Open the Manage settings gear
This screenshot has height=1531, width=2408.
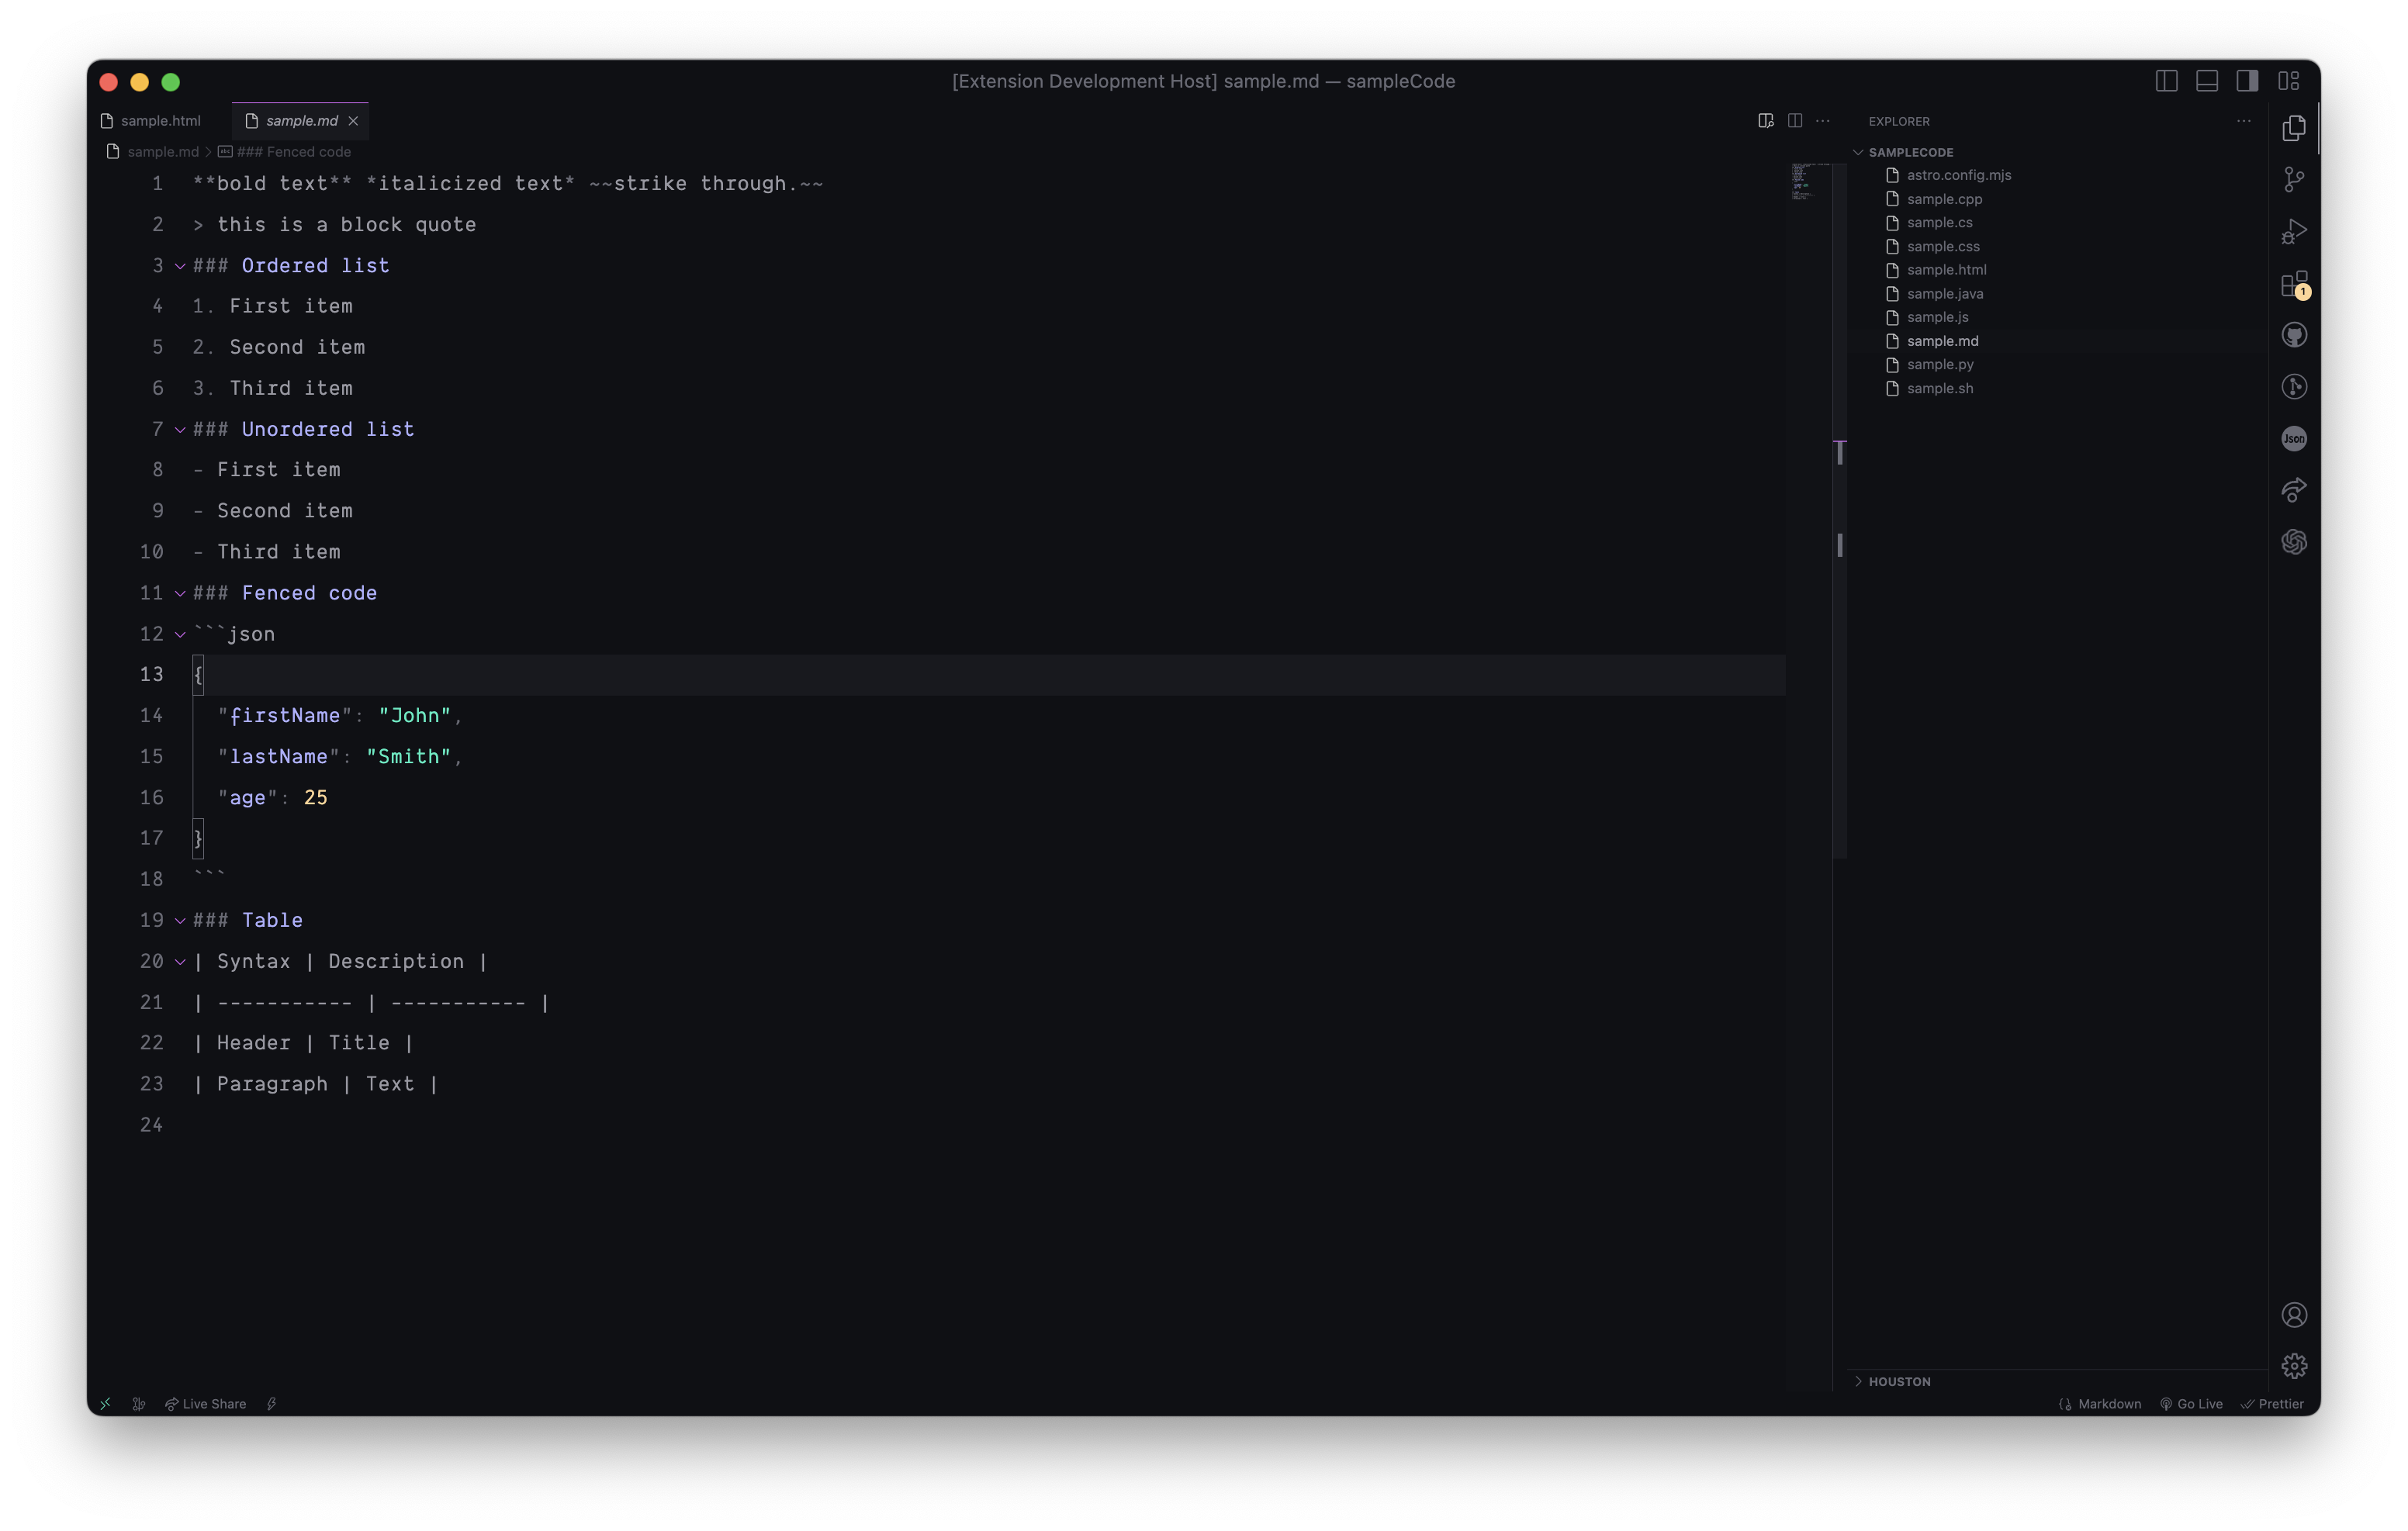2294,1366
